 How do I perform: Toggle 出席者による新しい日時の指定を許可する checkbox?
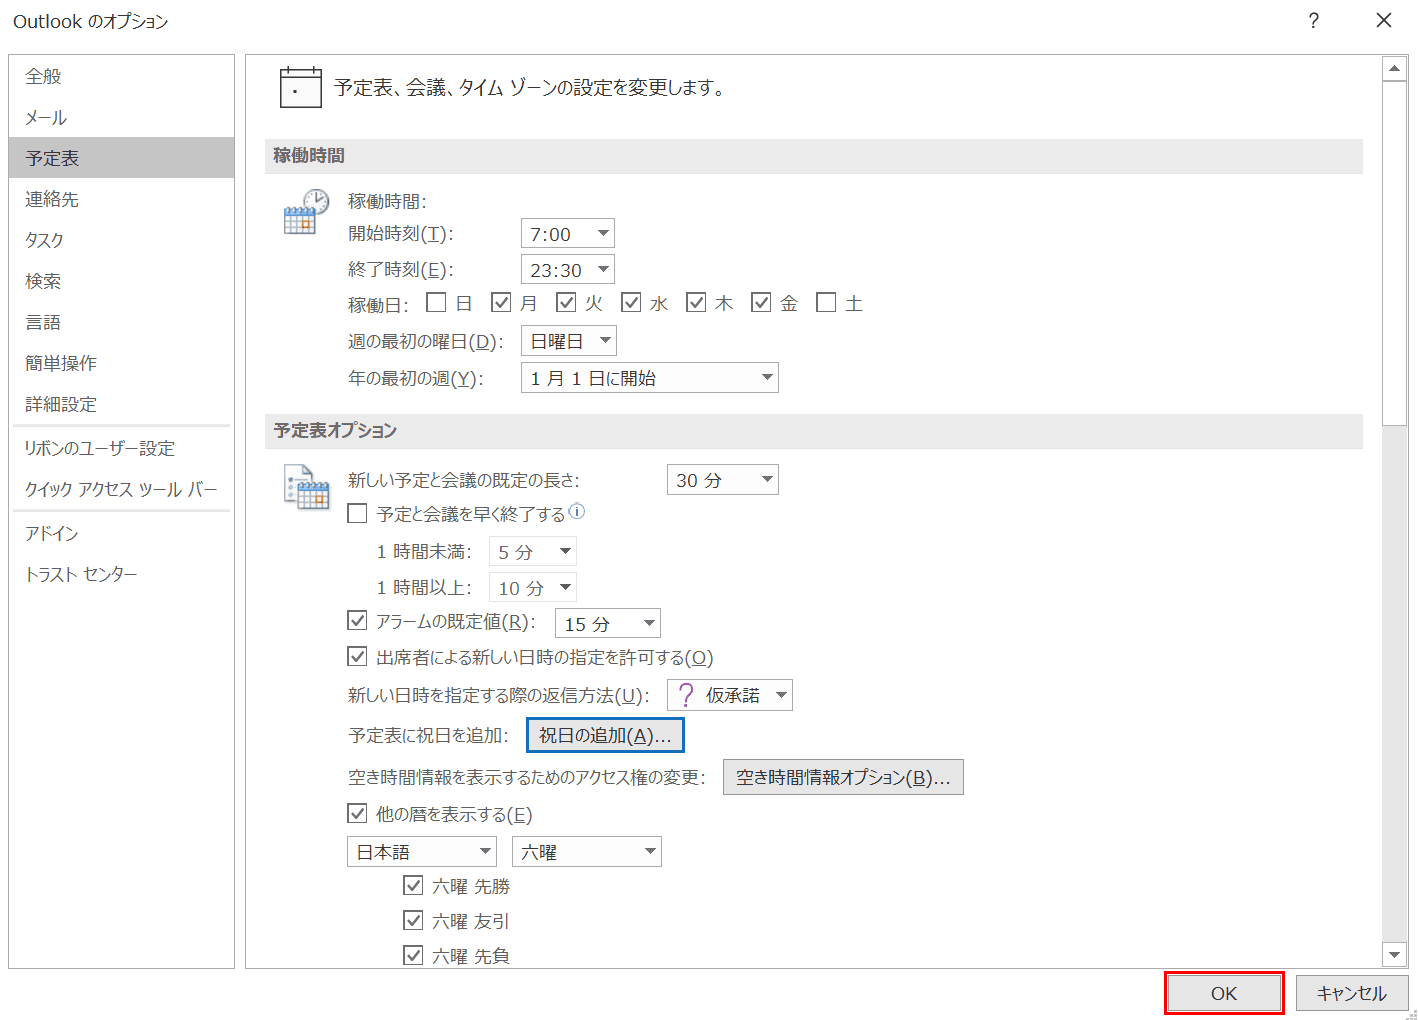[x=357, y=657]
